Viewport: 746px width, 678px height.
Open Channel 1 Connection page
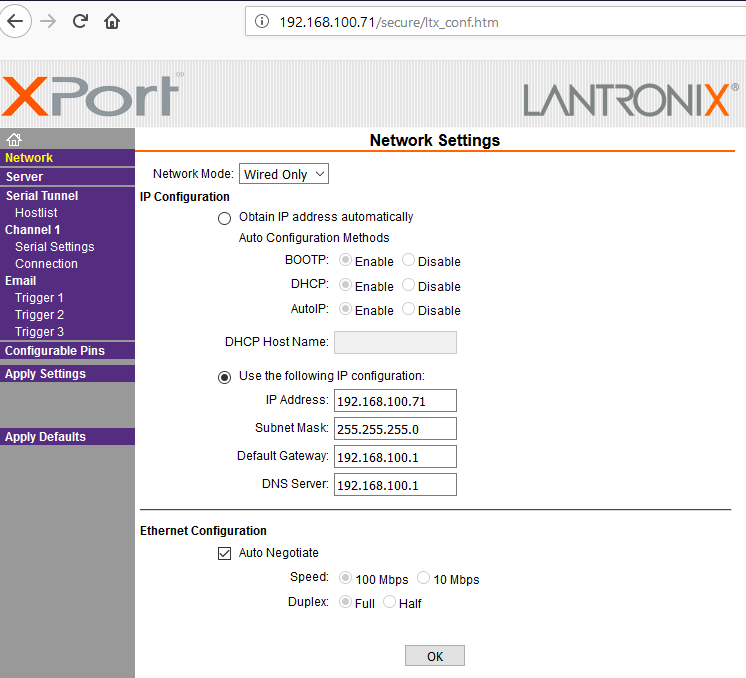point(46,264)
